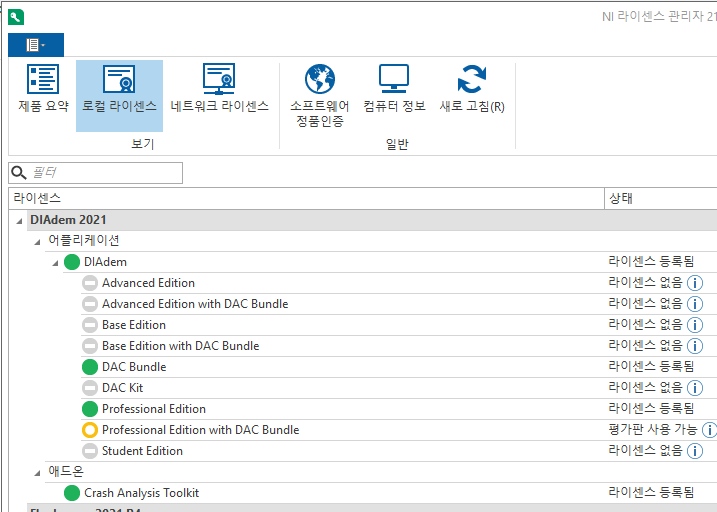Viewport: 717px width, 512px height.
Task: Click the green status icon for DIAdem
Action: [x=72, y=262]
